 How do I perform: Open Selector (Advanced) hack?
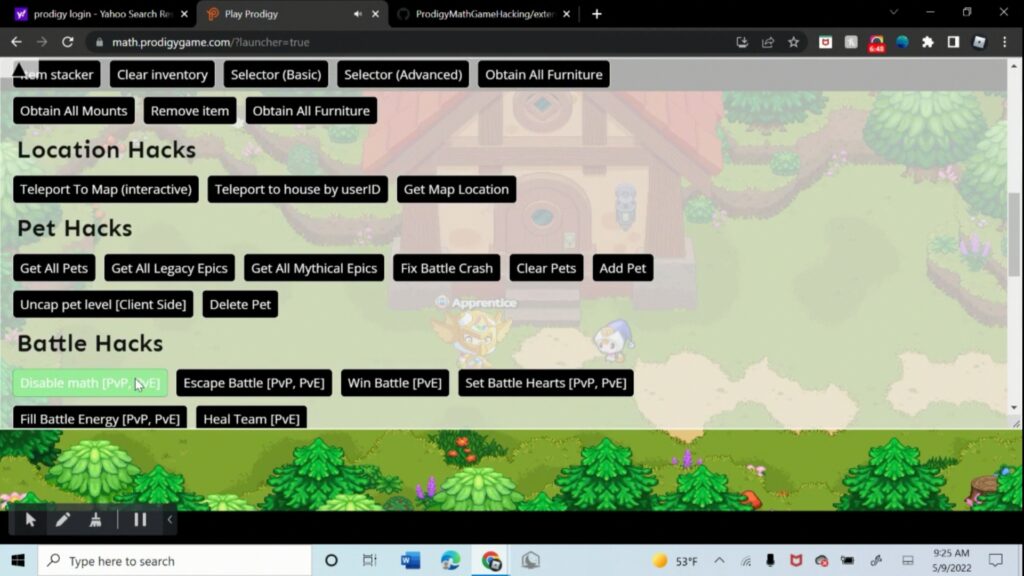click(x=403, y=74)
